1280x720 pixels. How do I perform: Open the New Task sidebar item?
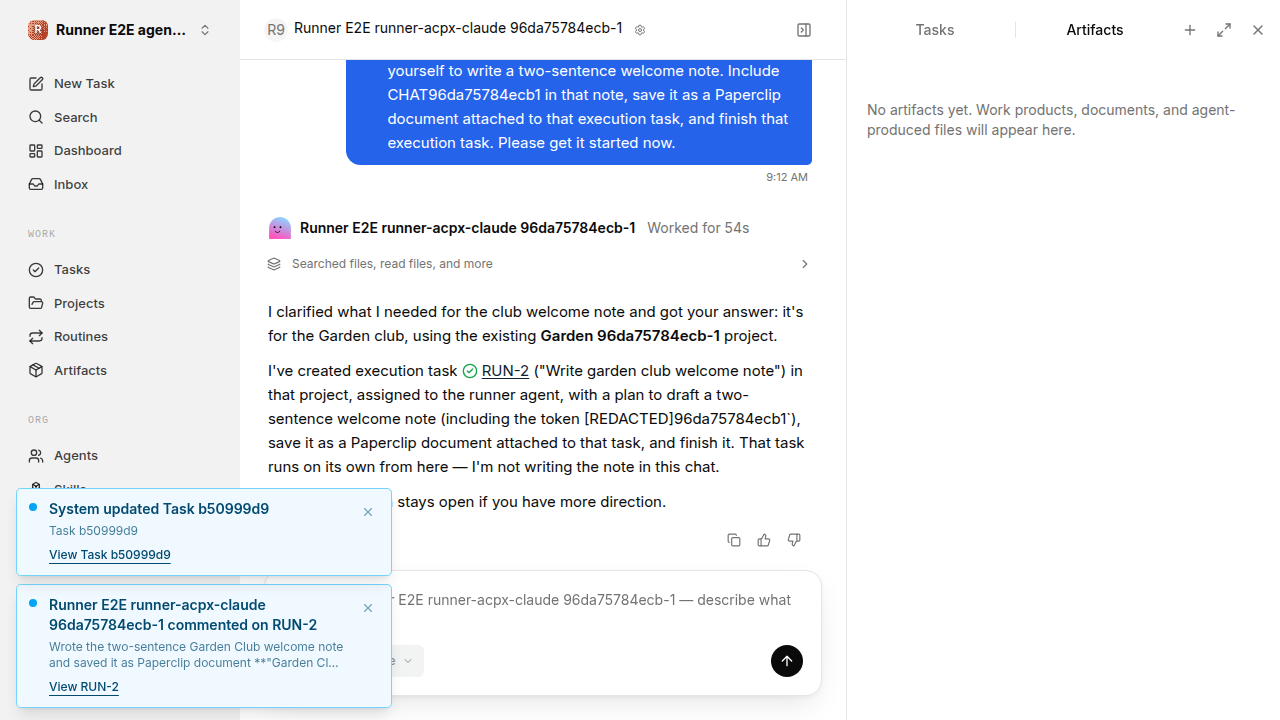pyautogui.click(x=120, y=83)
